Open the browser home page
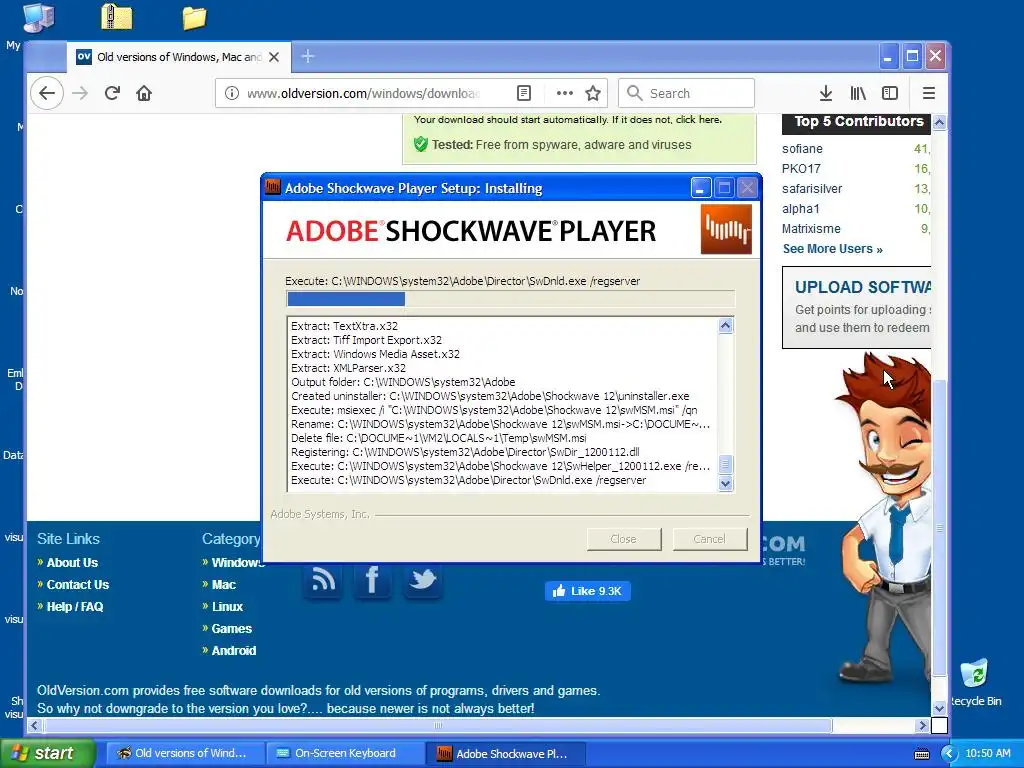 144,93
